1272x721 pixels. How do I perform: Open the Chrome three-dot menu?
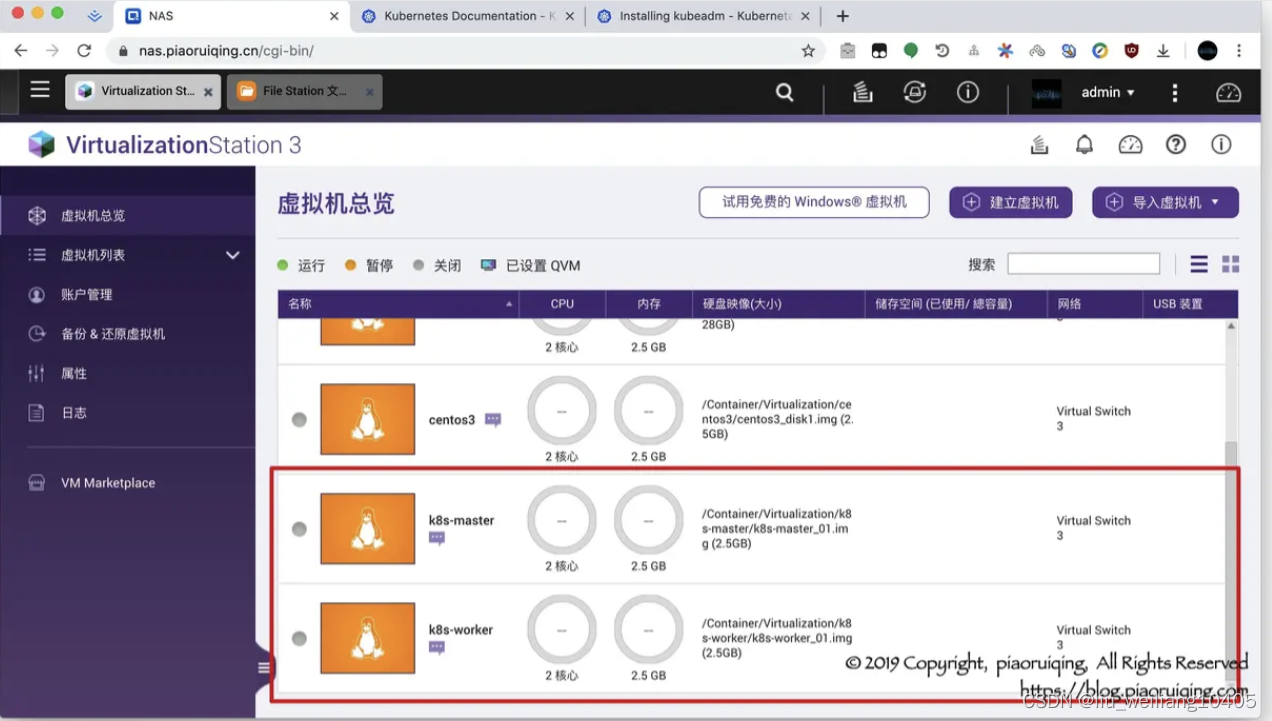click(1240, 50)
